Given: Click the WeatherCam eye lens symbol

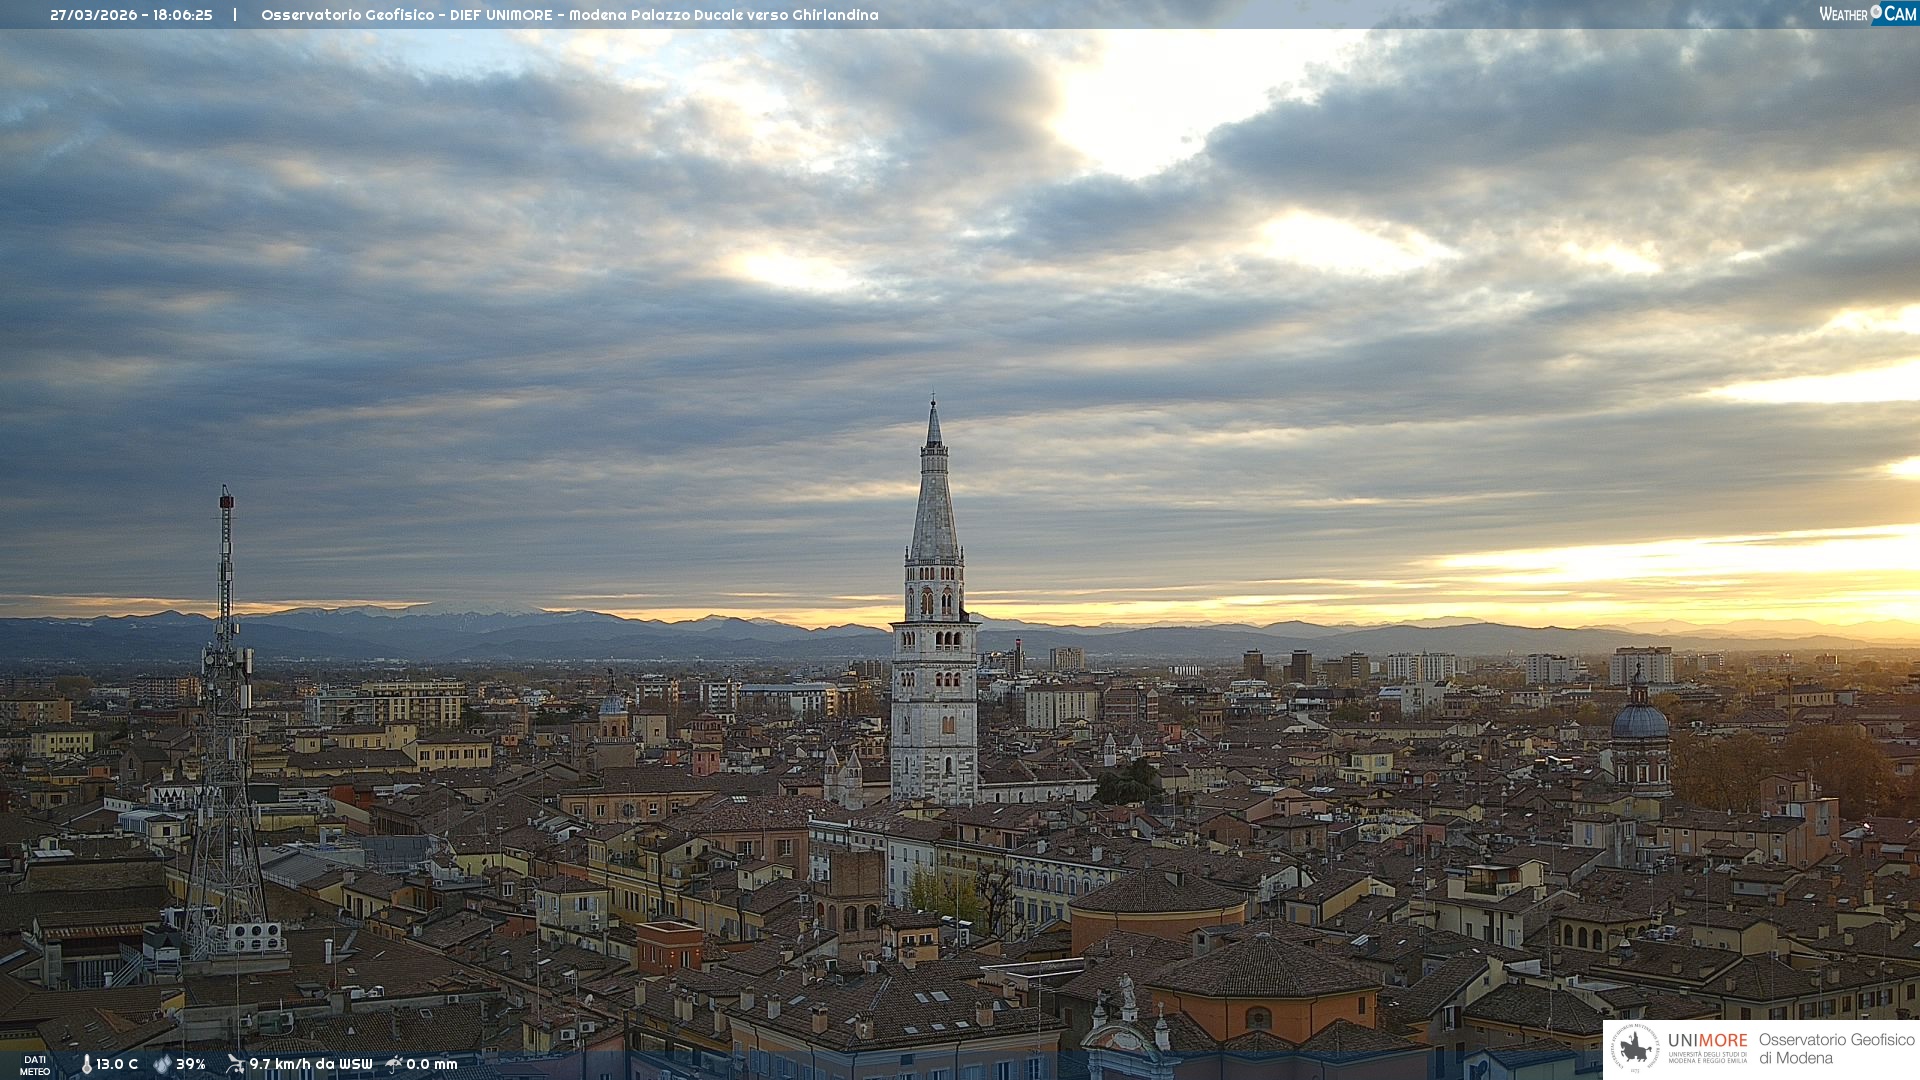Looking at the screenshot, I should [1876, 12].
